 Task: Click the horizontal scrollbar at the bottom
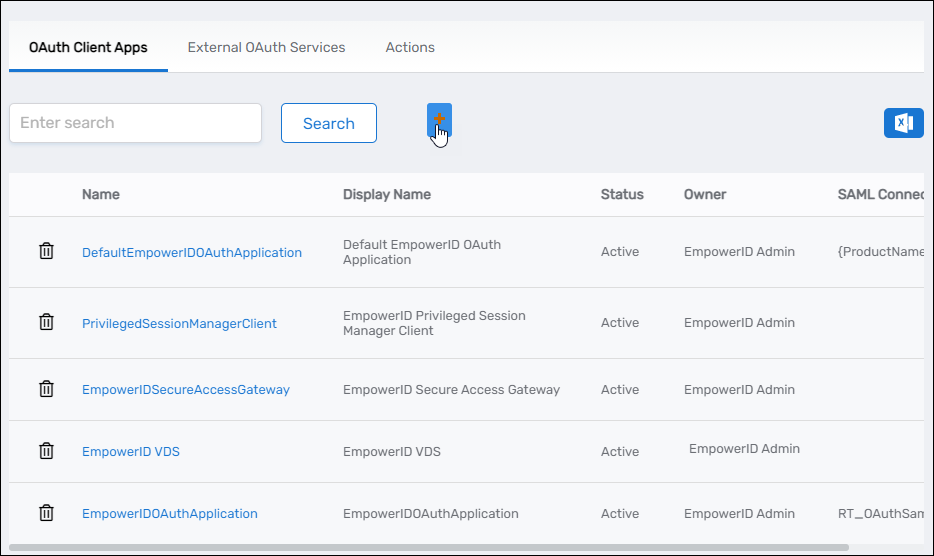click(x=429, y=547)
